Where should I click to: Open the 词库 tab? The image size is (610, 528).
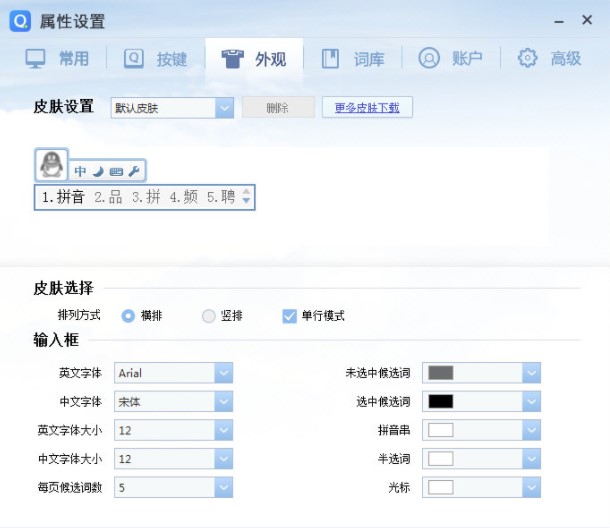(353, 59)
